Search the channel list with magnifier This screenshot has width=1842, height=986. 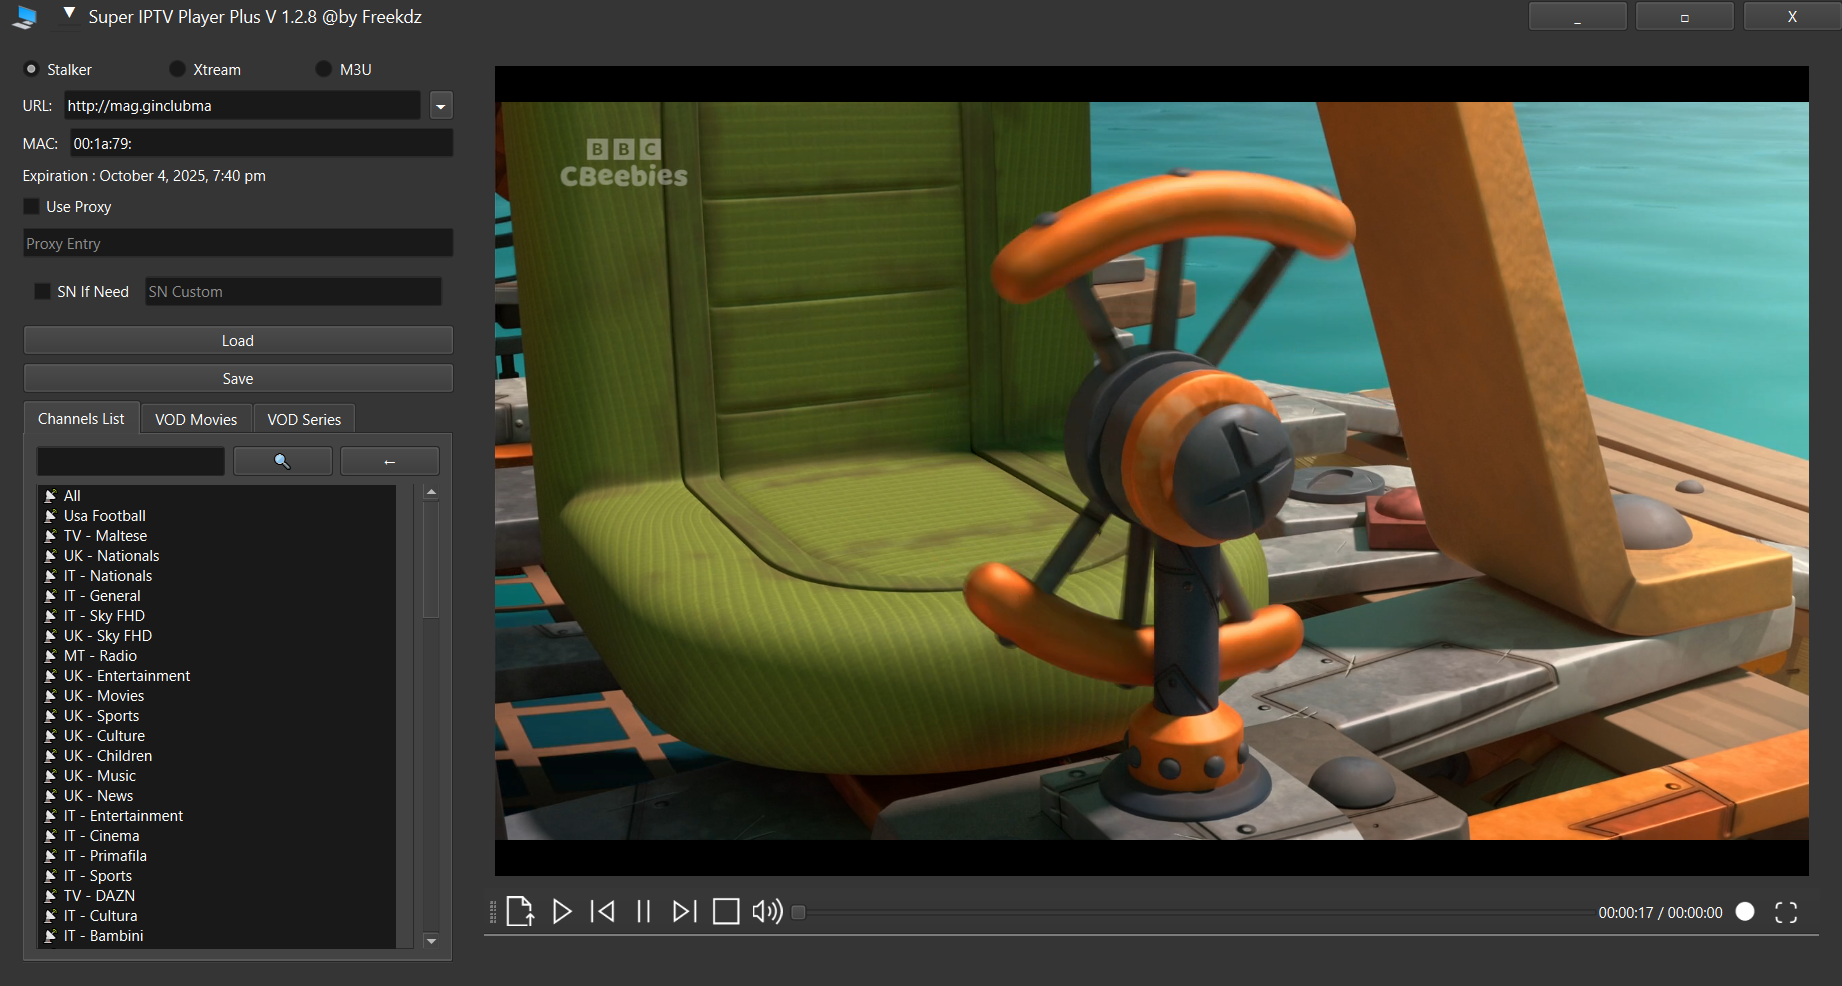(283, 461)
